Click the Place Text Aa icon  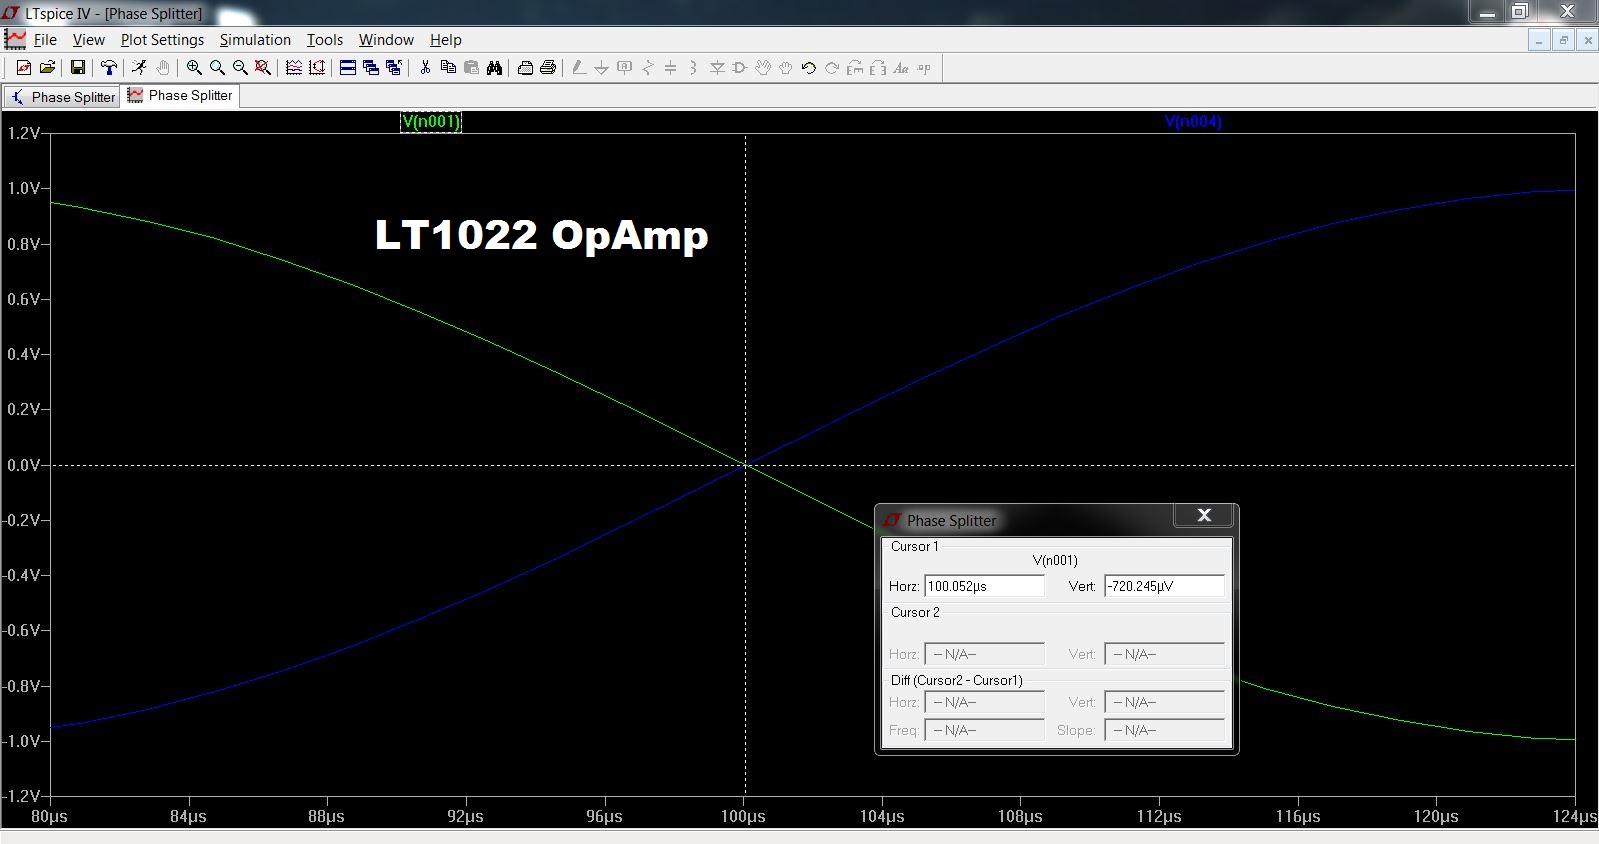click(x=901, y=68)
